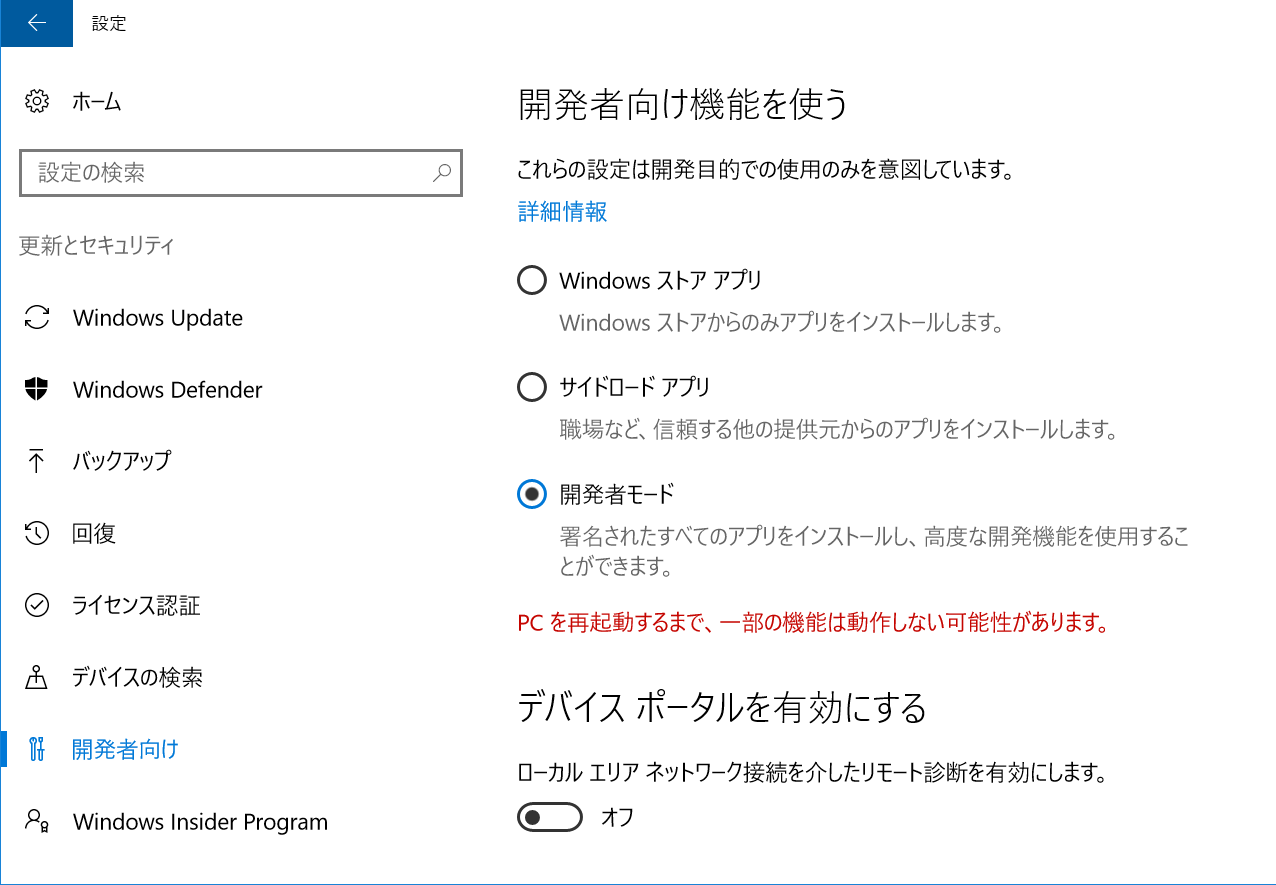The height and width of the screenshot is (885, 1276).
Task: Click the backup upward arrow icon
Action: [x=37, y=461]
